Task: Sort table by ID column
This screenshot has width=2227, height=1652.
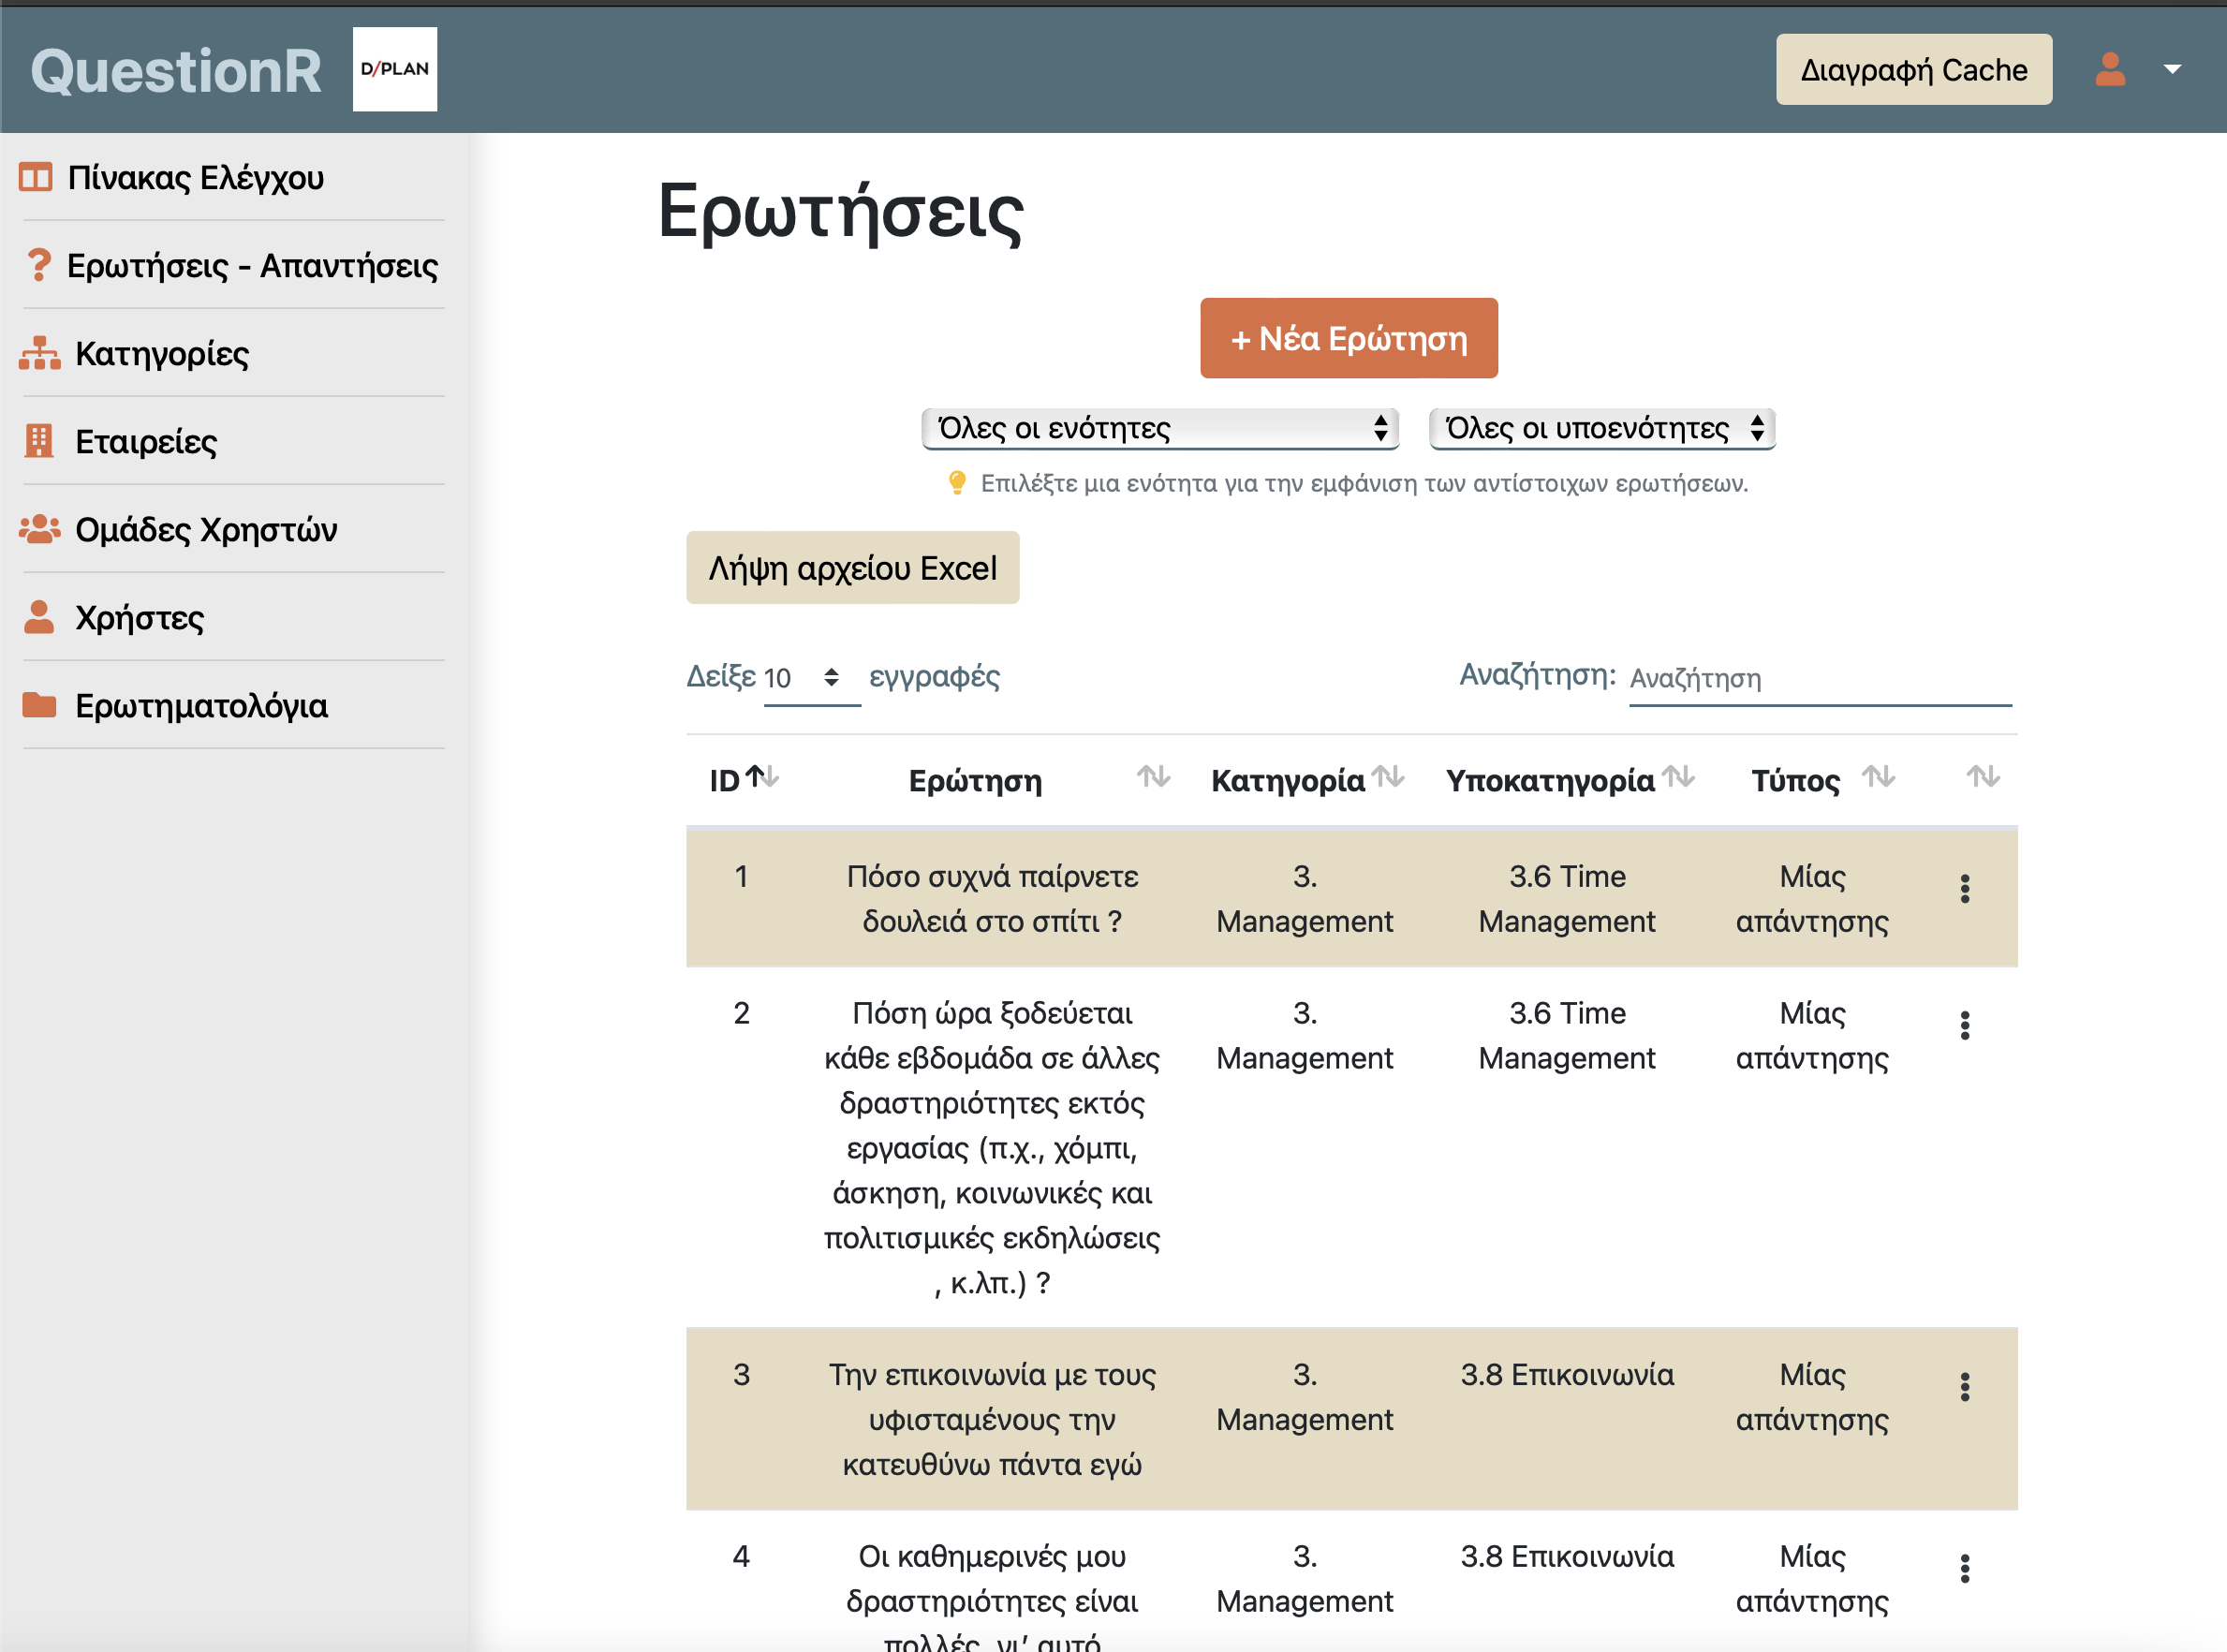Action: click(x=743, y=779)
